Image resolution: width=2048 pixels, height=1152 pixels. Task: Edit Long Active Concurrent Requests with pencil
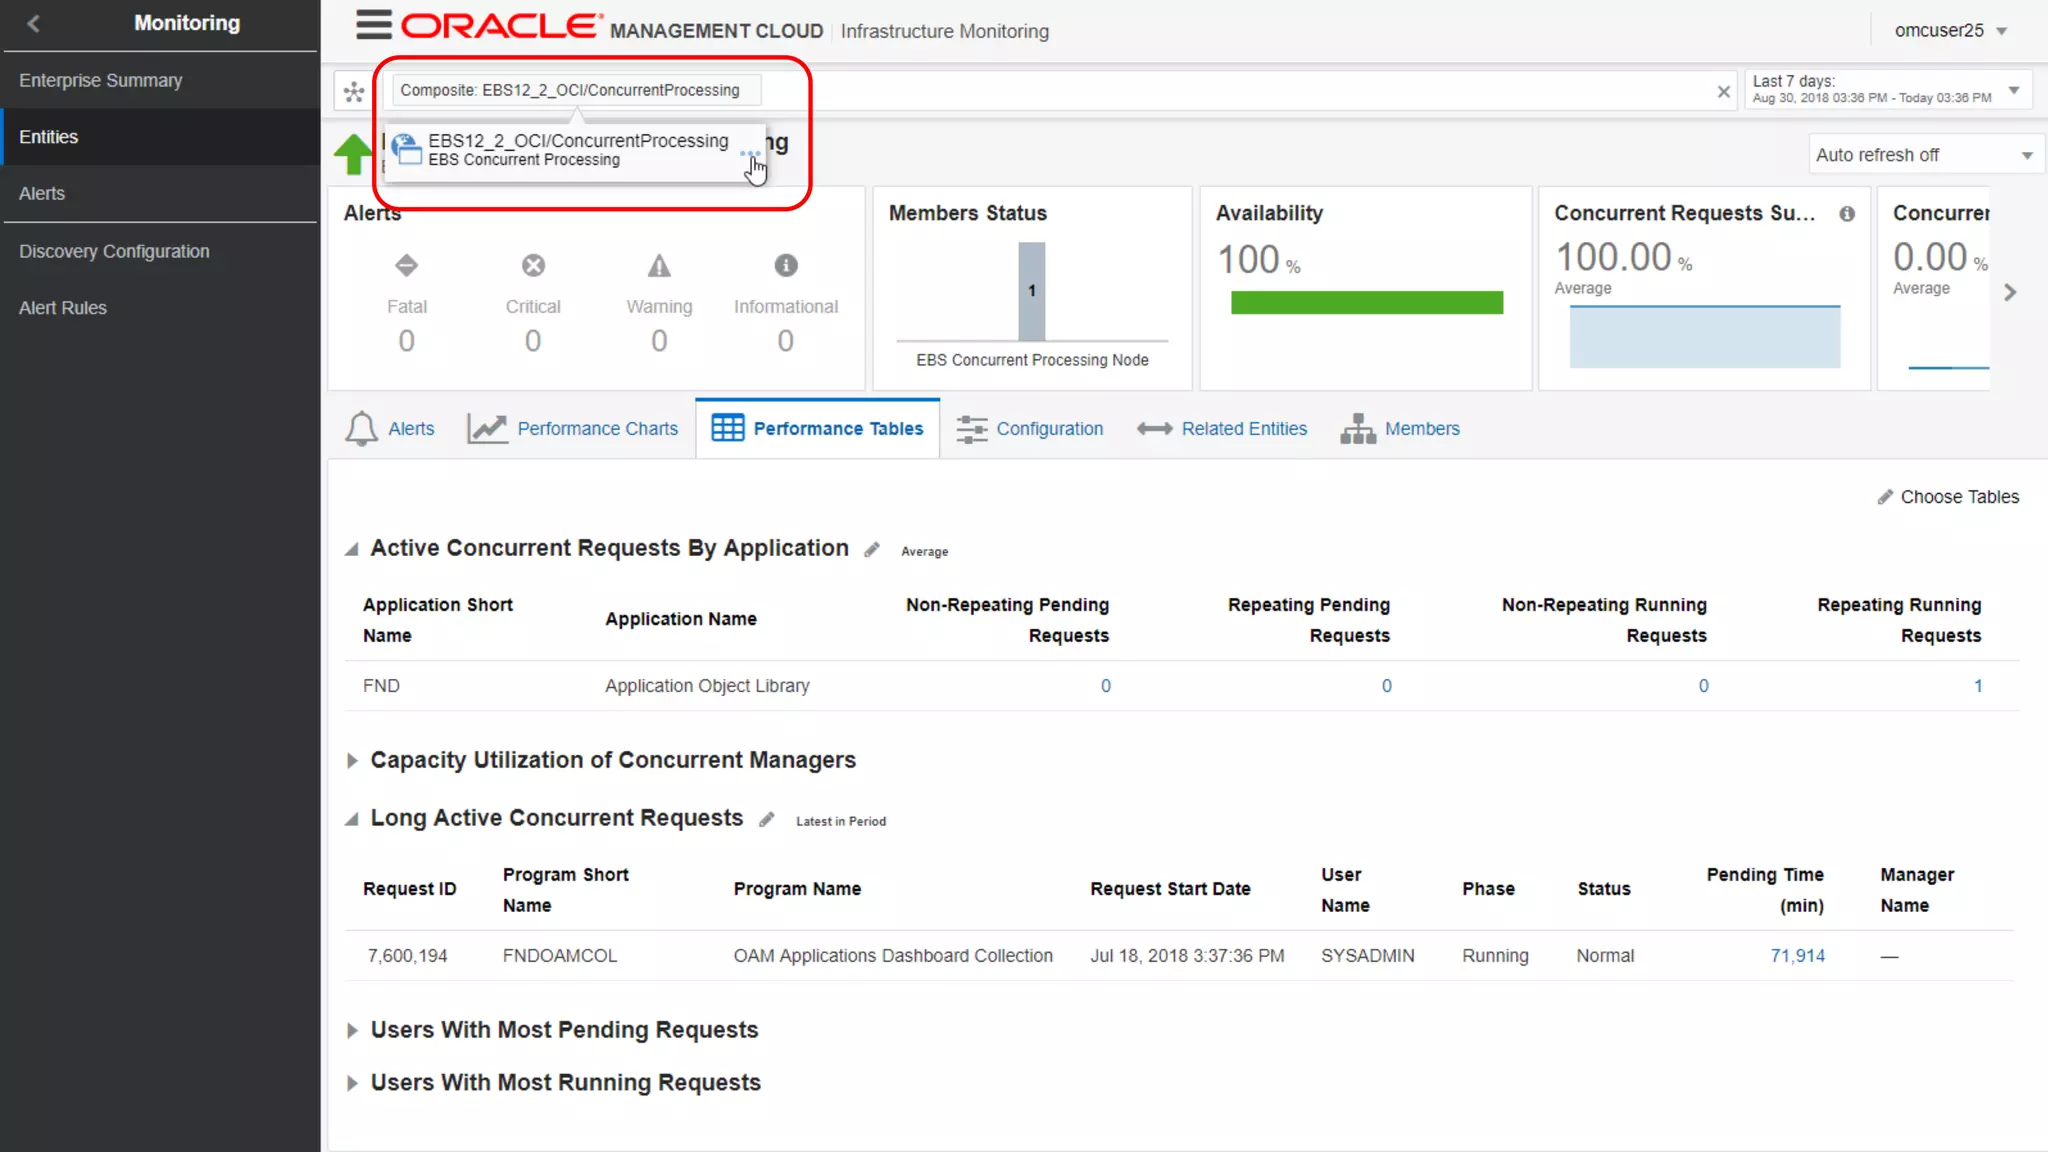point(767,819)
